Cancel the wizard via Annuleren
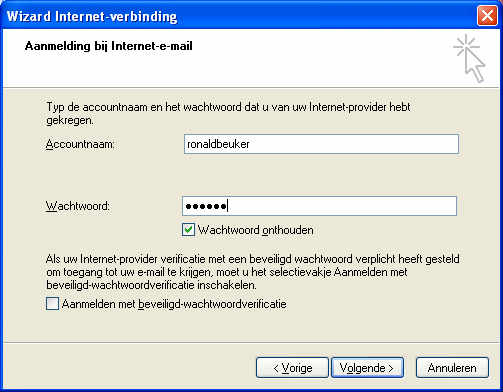503x392 pixels. point(452,368)
